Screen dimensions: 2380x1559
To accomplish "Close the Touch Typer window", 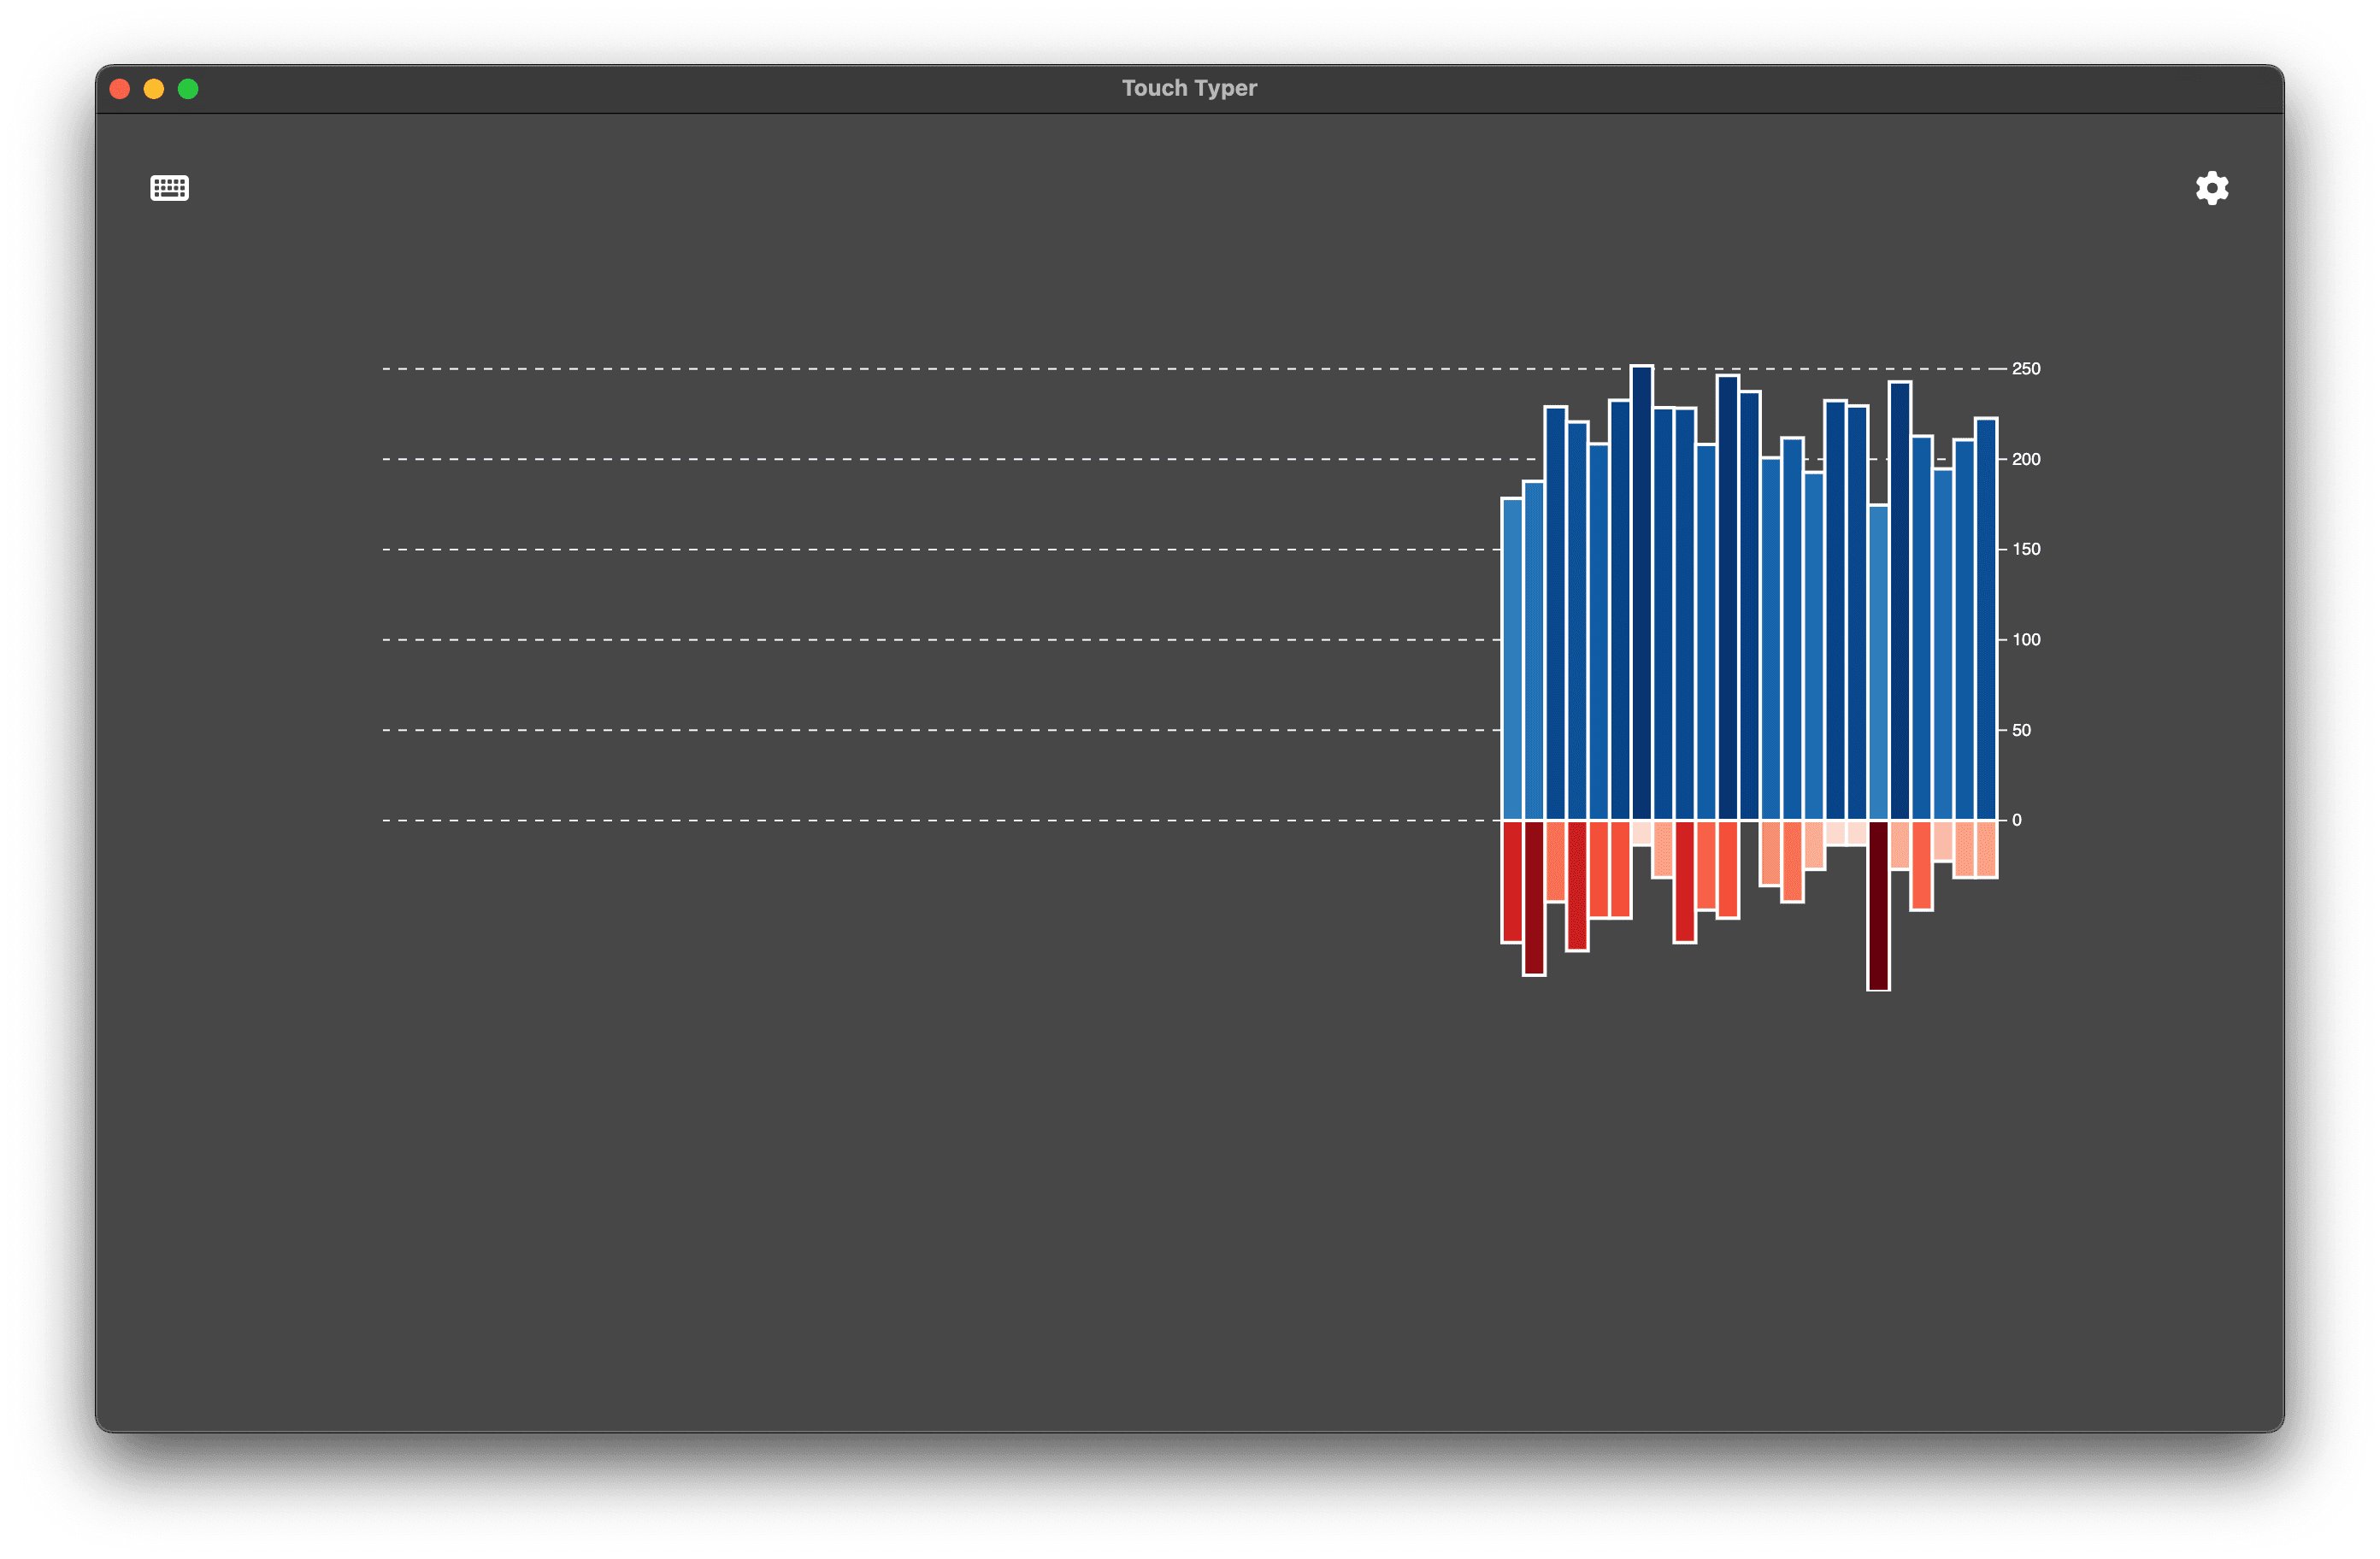I will coord(120,89).
